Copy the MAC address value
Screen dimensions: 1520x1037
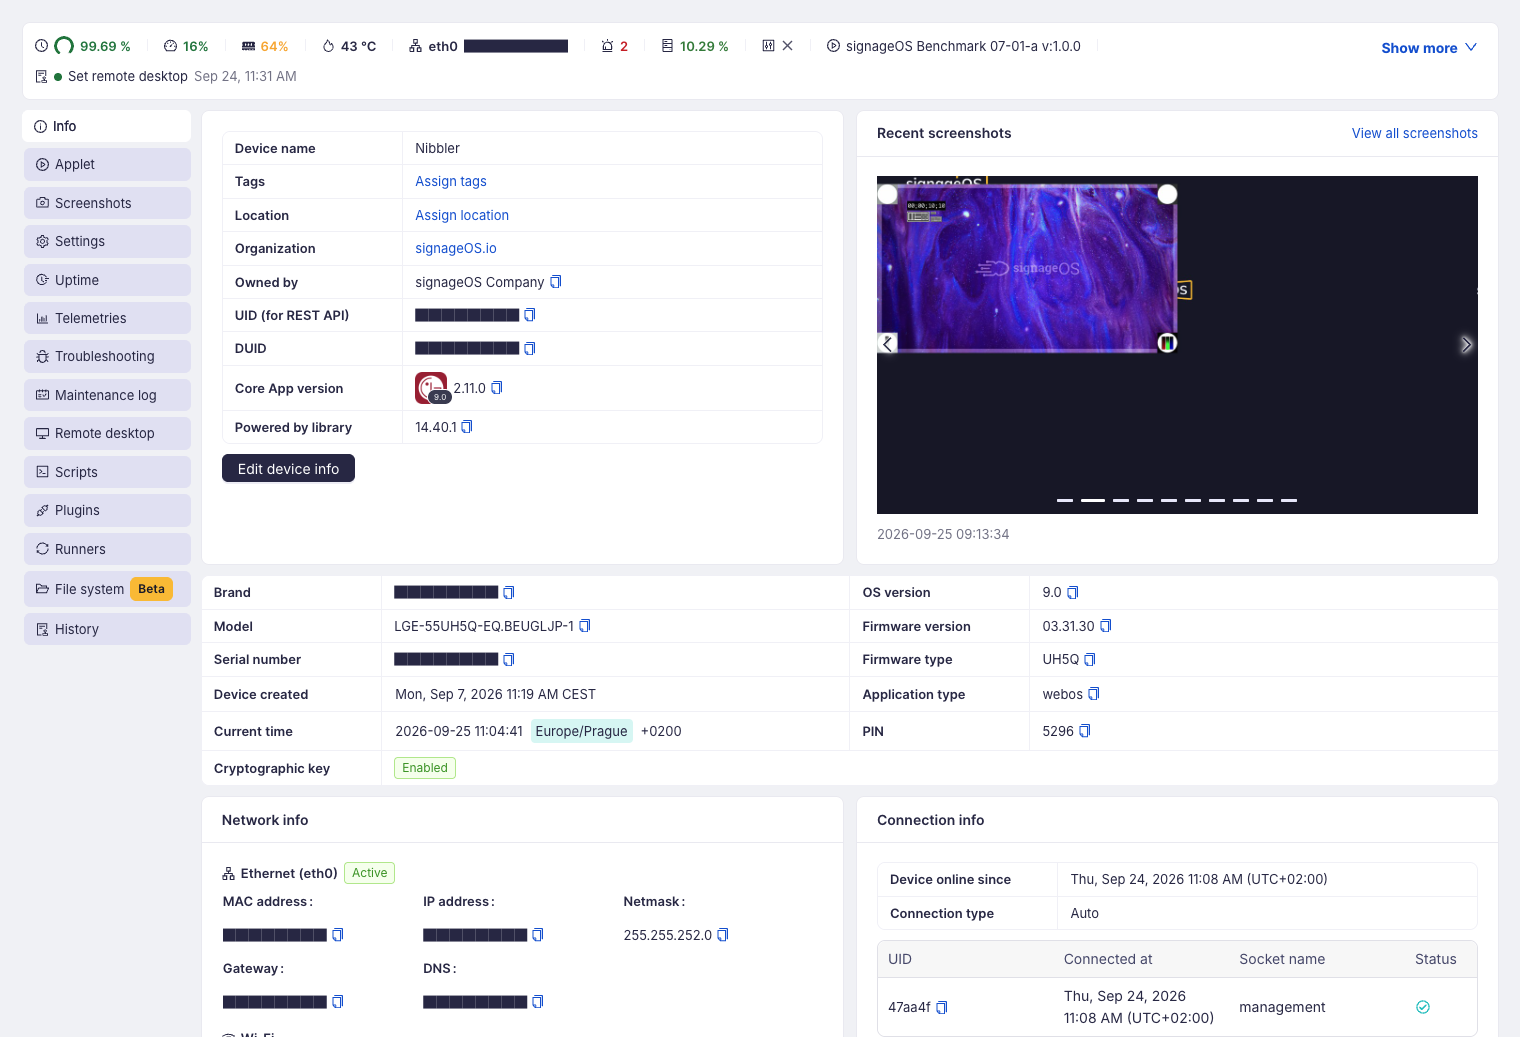click(338, 935)
